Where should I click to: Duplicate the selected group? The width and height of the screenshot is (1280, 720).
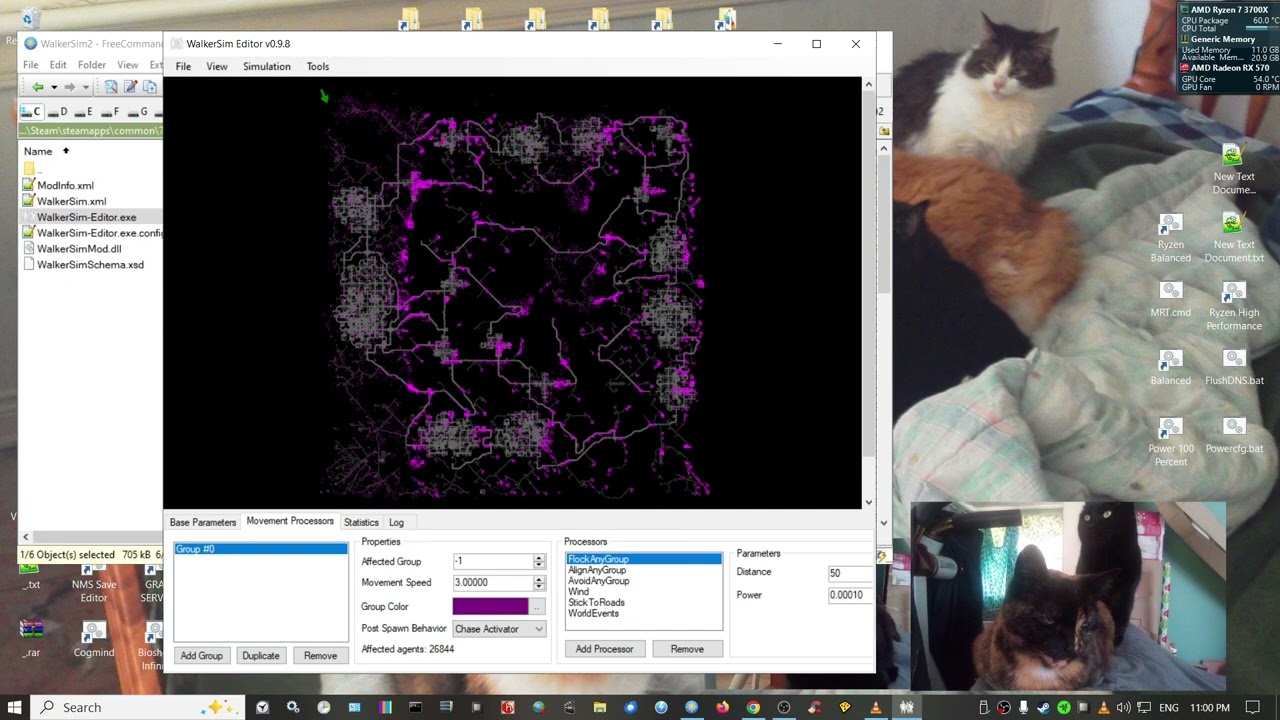tap(260, 655)
